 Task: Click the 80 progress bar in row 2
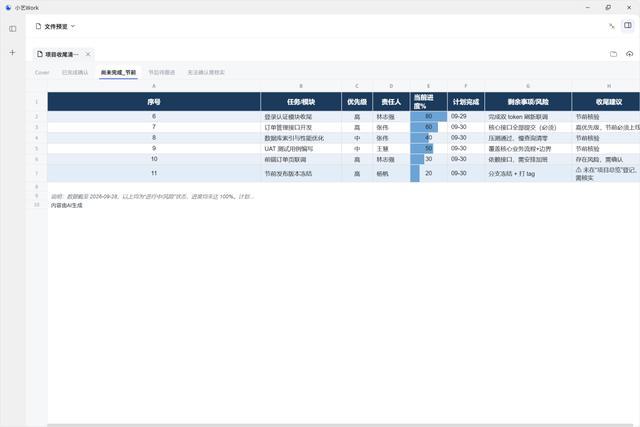(429, 116)
